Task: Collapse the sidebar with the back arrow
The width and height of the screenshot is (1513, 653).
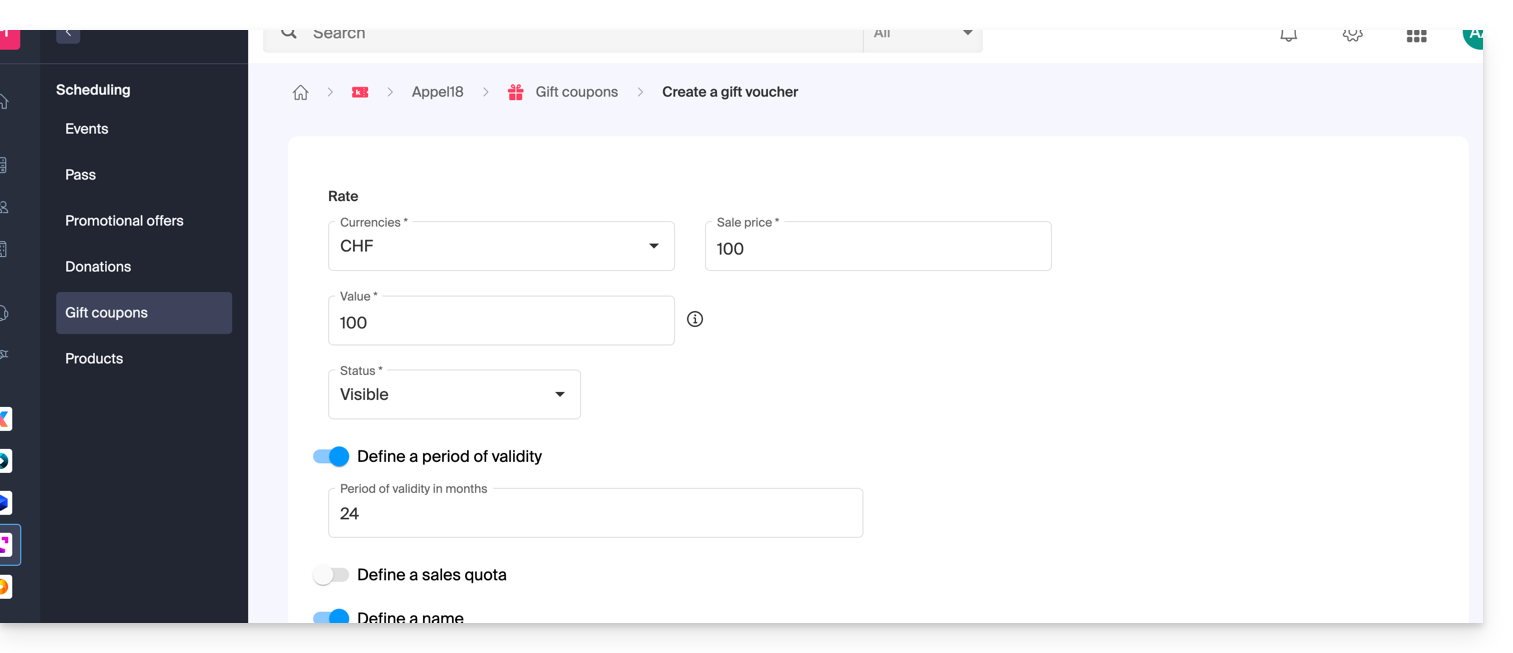Action: pos(68,34)
